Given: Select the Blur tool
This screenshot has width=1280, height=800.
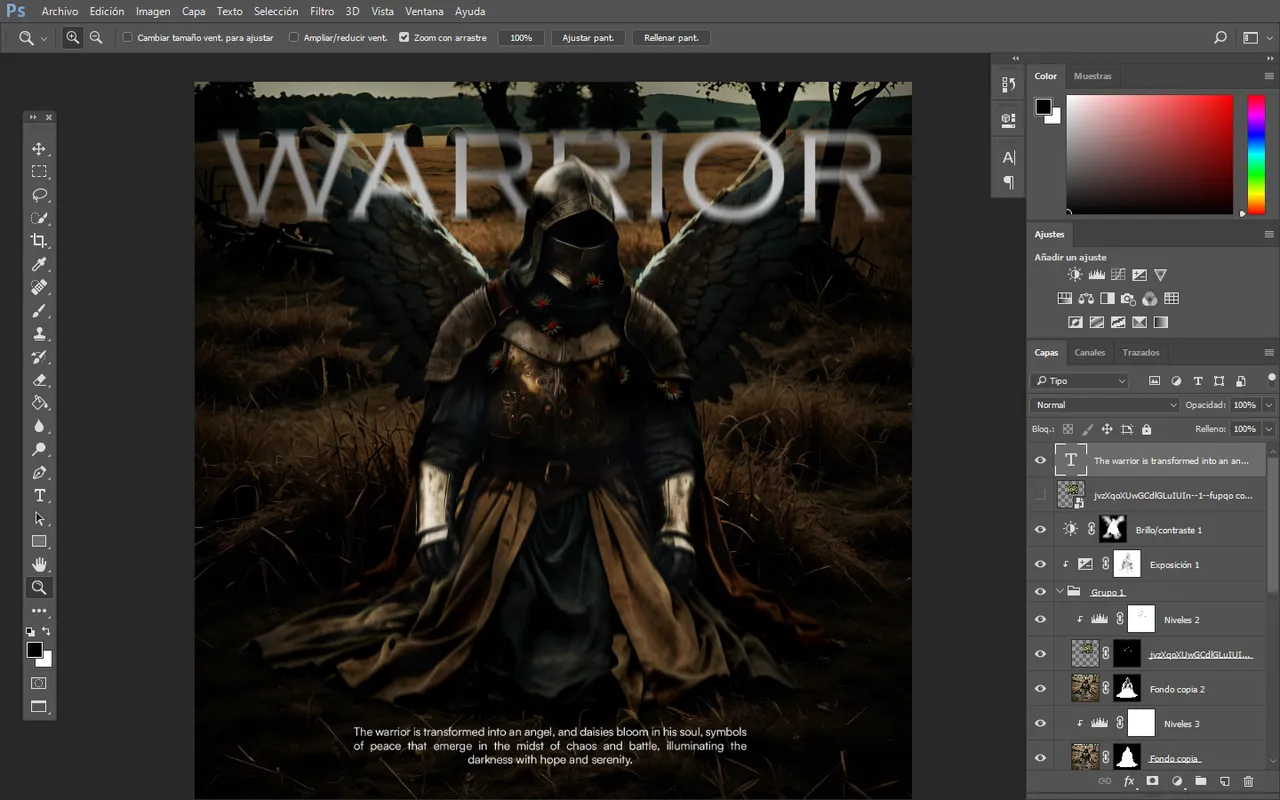Looking at the screenshot, I should coord(39,426).
